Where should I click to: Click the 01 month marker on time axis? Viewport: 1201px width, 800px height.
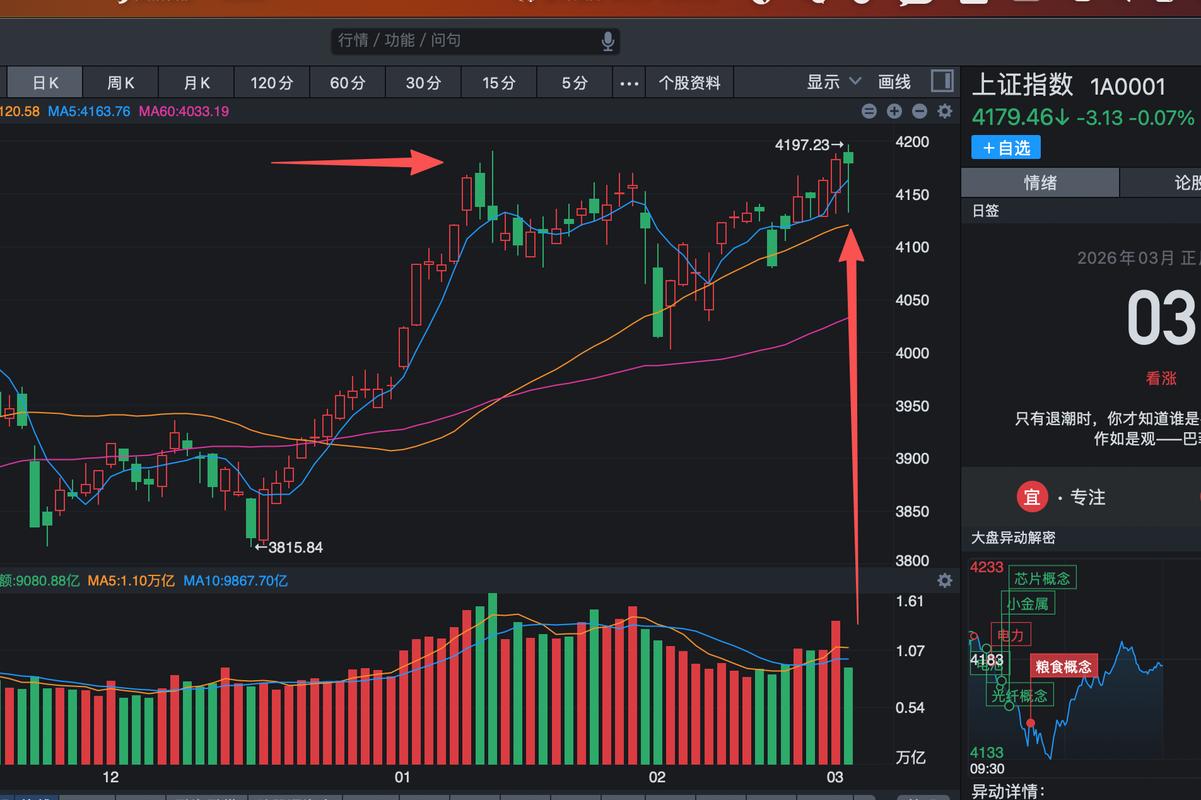403,777
